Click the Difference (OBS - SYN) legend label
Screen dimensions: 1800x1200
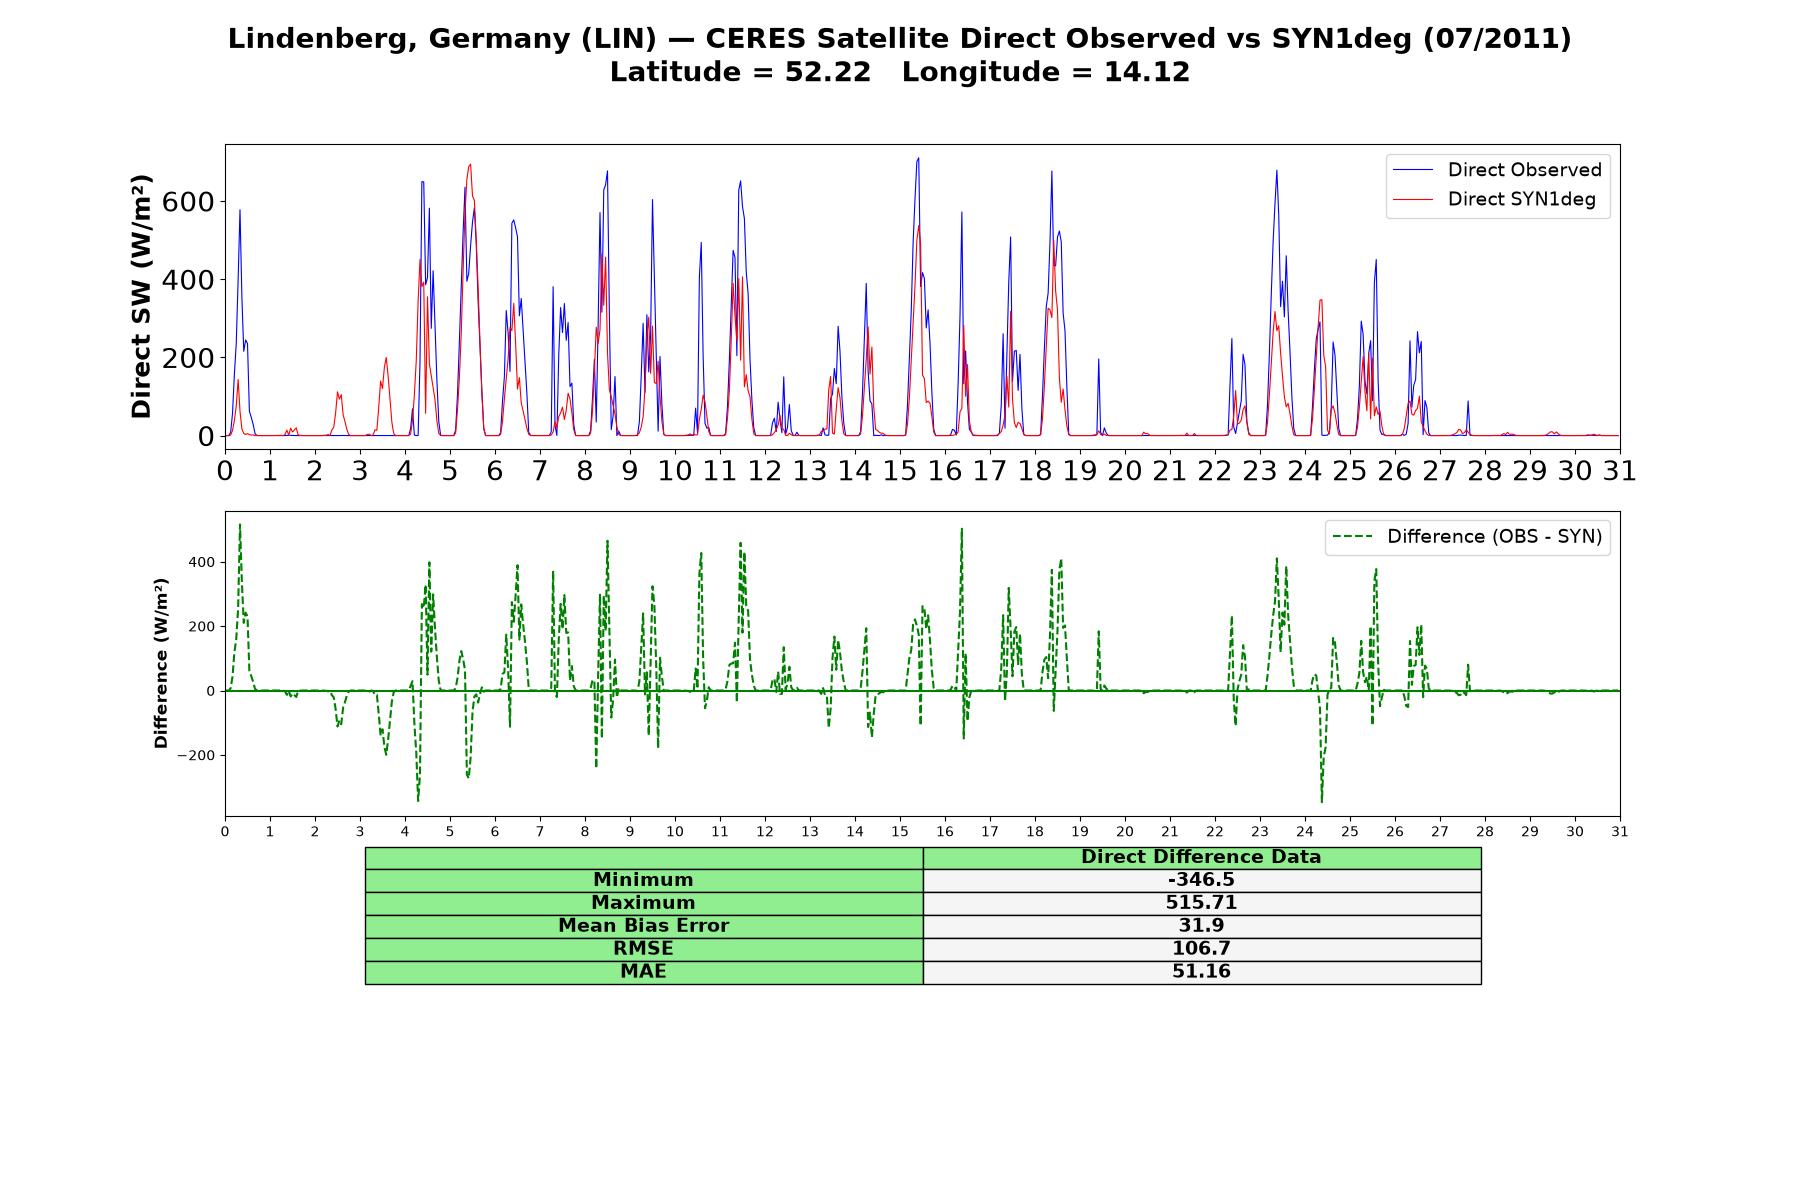click(x=1494, y=537)
